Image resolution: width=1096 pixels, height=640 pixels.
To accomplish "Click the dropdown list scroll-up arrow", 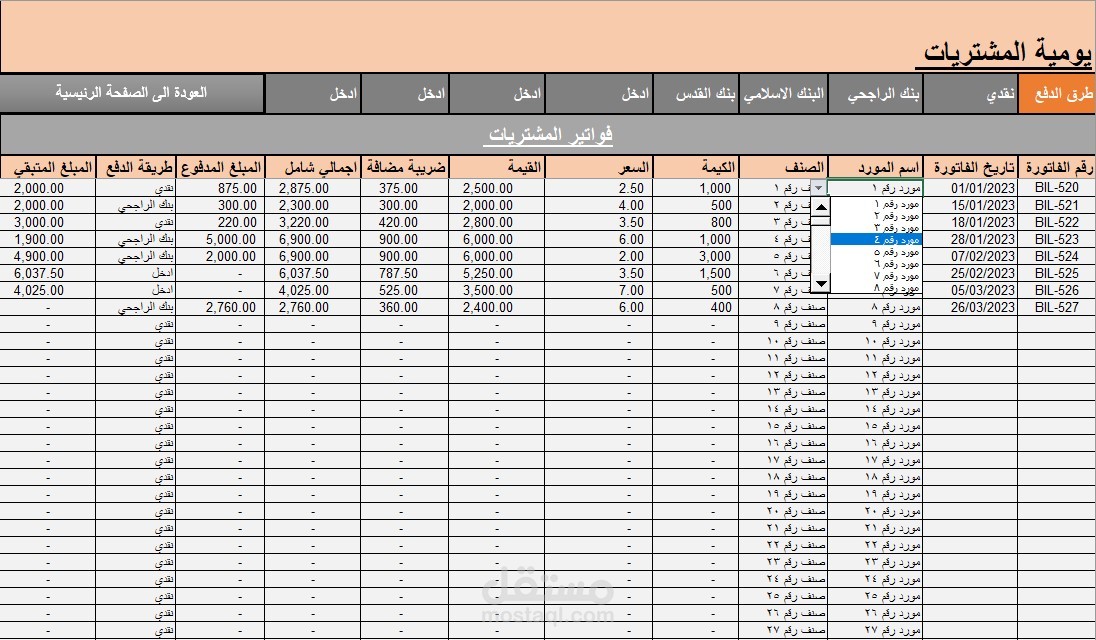I will click(821, 207).
